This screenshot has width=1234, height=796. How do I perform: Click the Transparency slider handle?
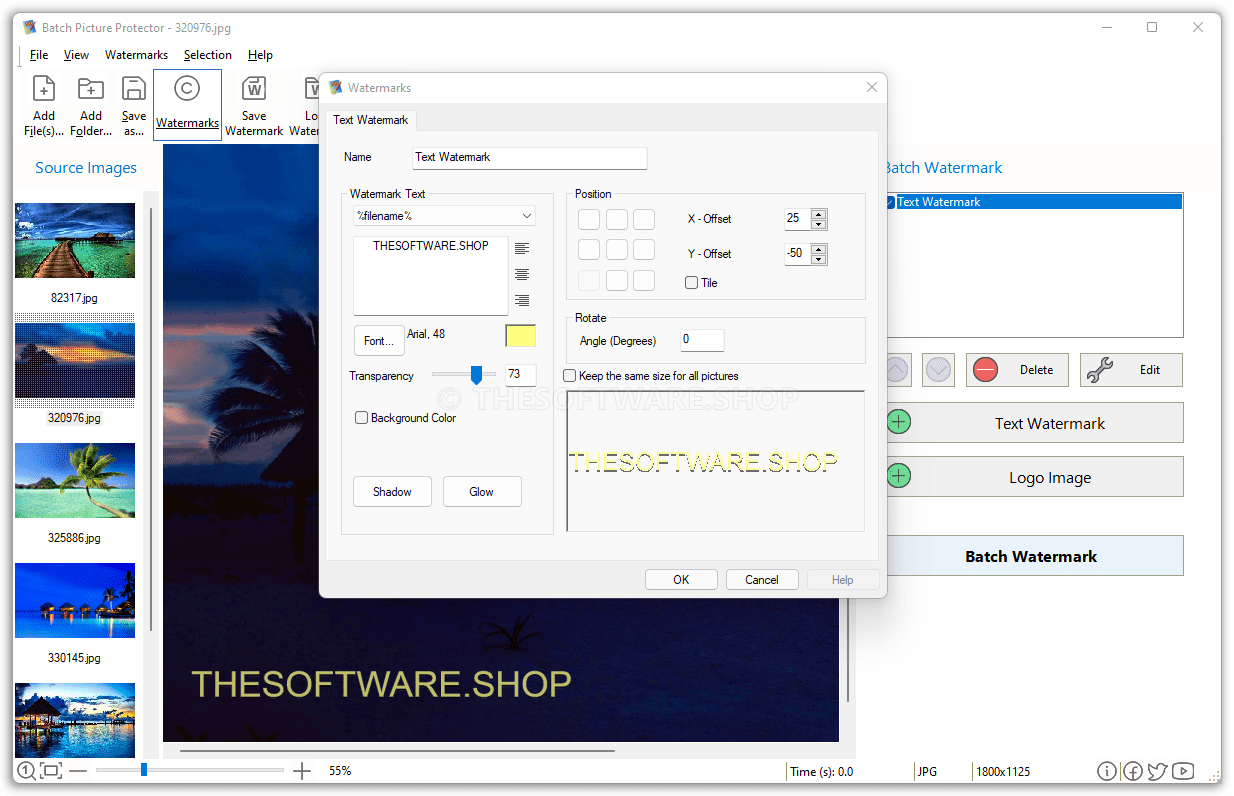click(476, 375)
